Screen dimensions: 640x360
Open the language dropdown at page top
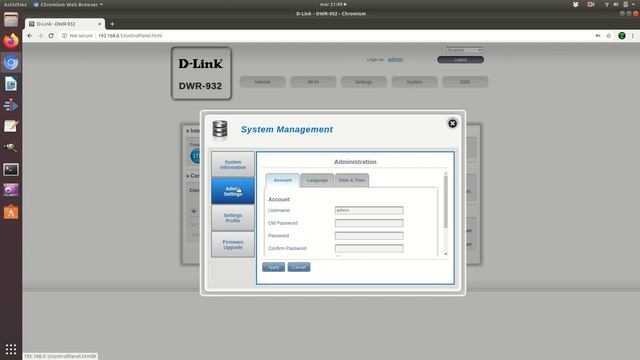point(464,50)
